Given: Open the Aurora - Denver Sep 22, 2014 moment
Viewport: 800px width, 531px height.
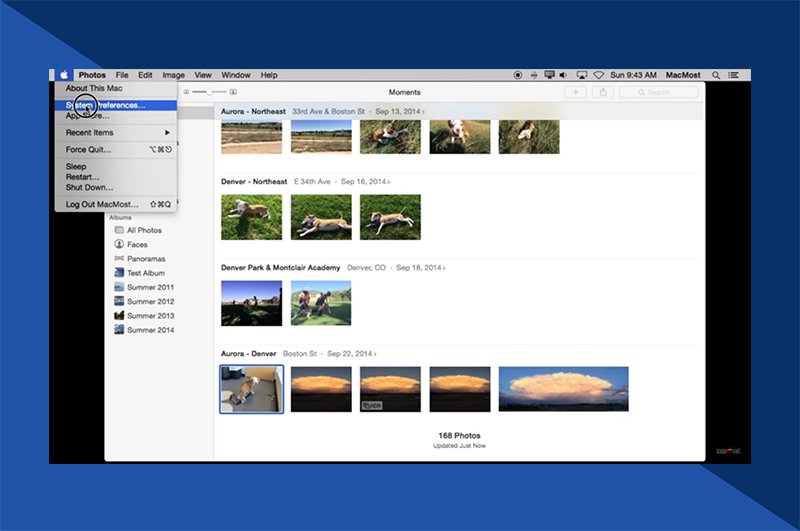Looking at the screenshot, I should click(298, 353).
